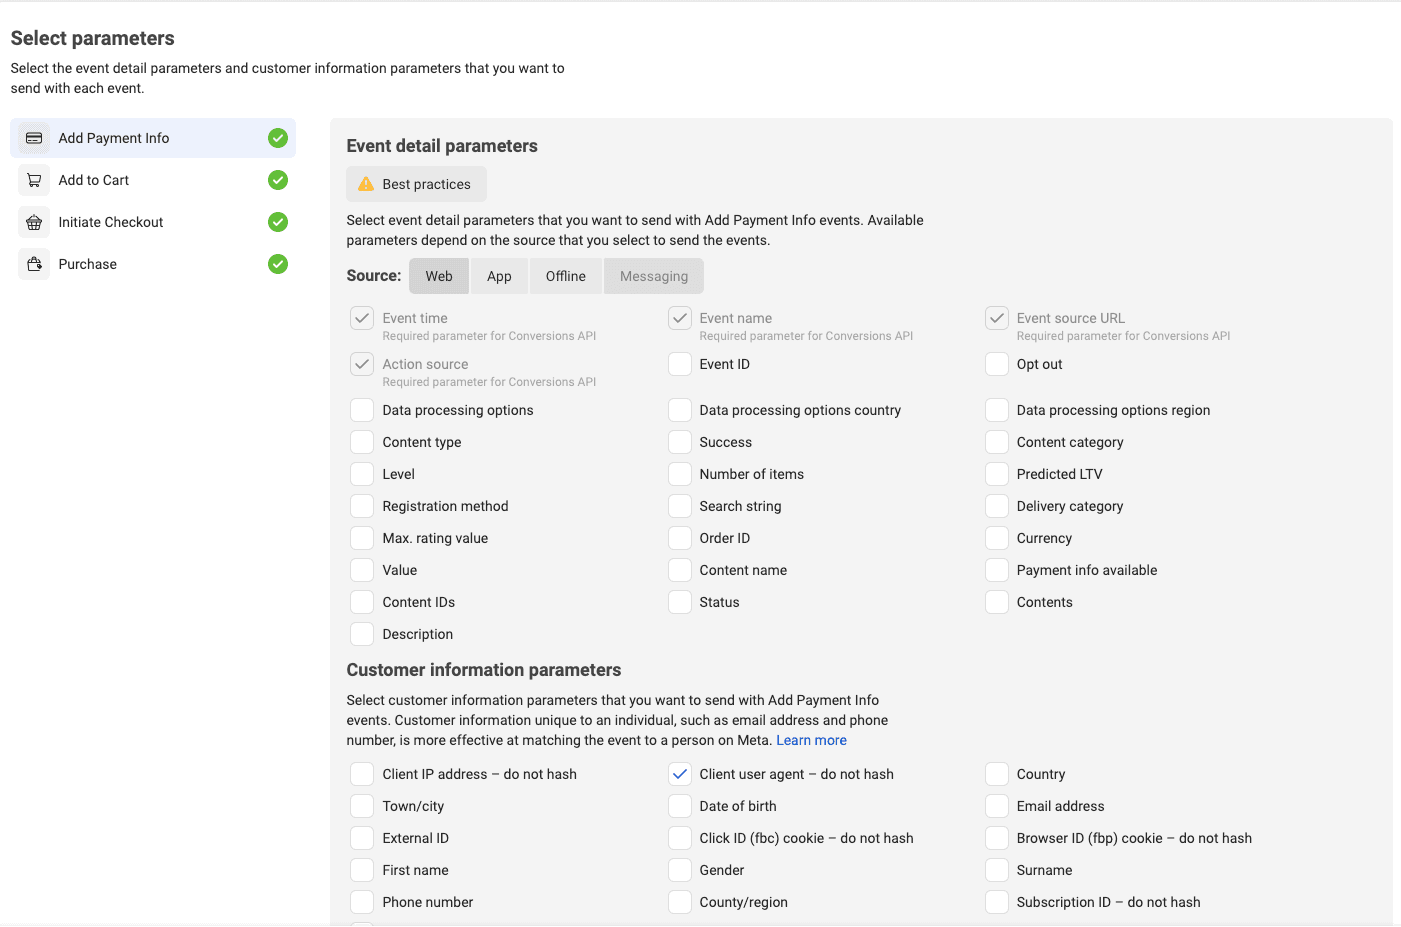Select the Offline source tab
This screenshot has width=1401, height=927.
click(565, 276)
